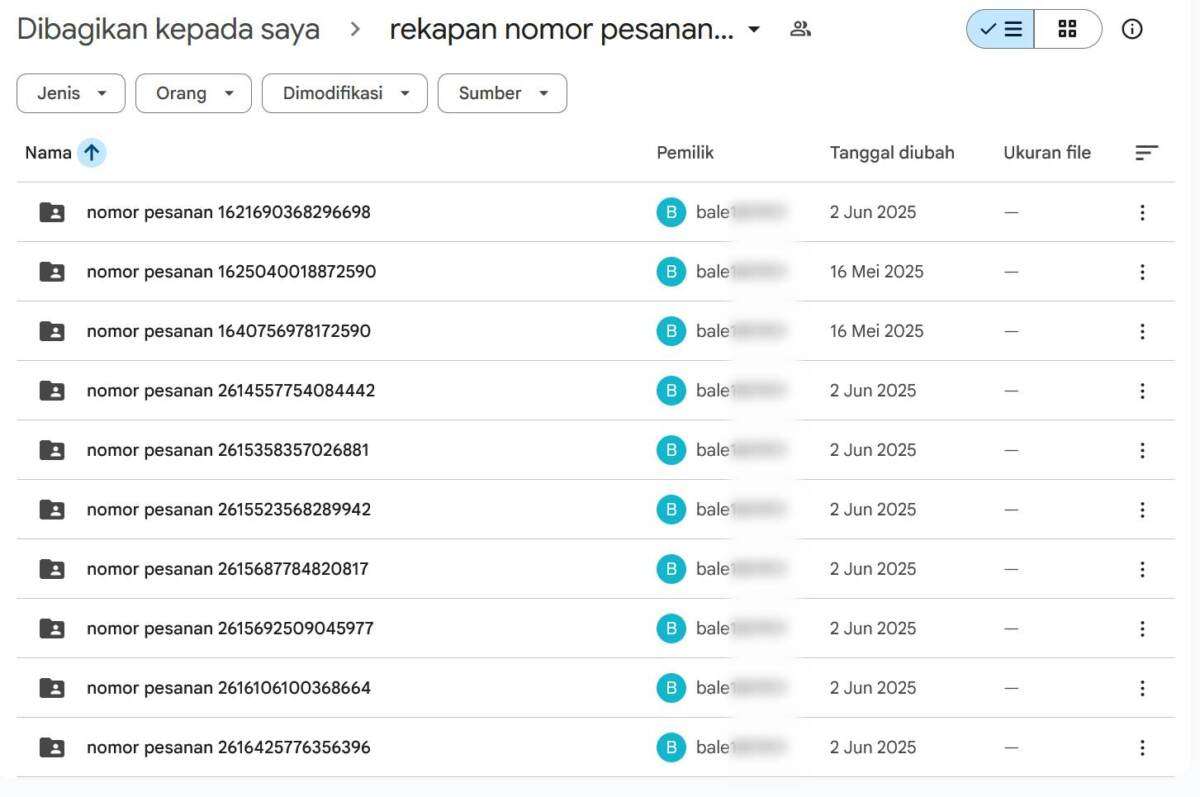Open more actions for folder 2614557754084442
Image resolution: width=1200 pixels, height=797 pixels.
coord(1142,391)
